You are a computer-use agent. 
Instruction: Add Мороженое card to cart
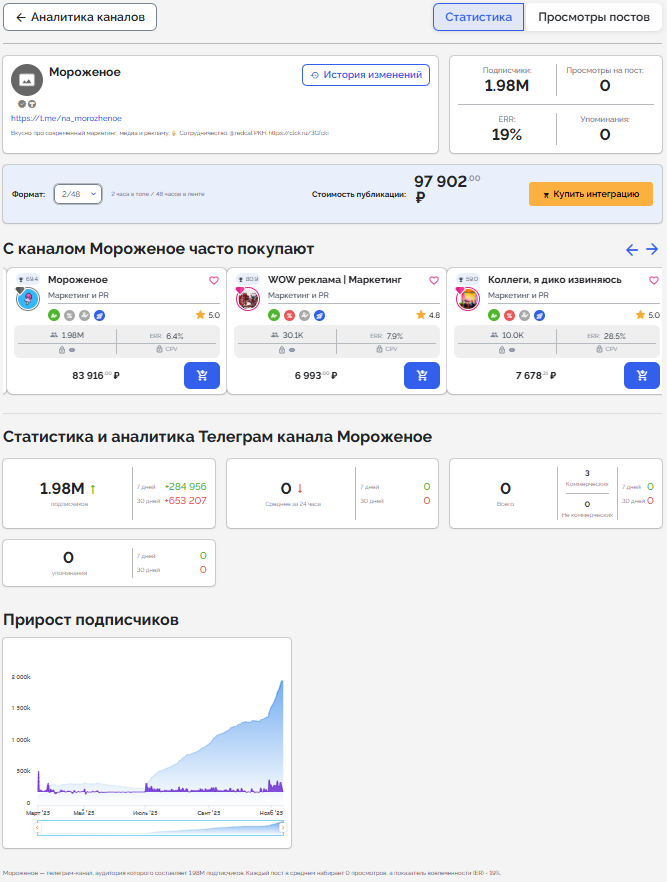click(202, 375)
